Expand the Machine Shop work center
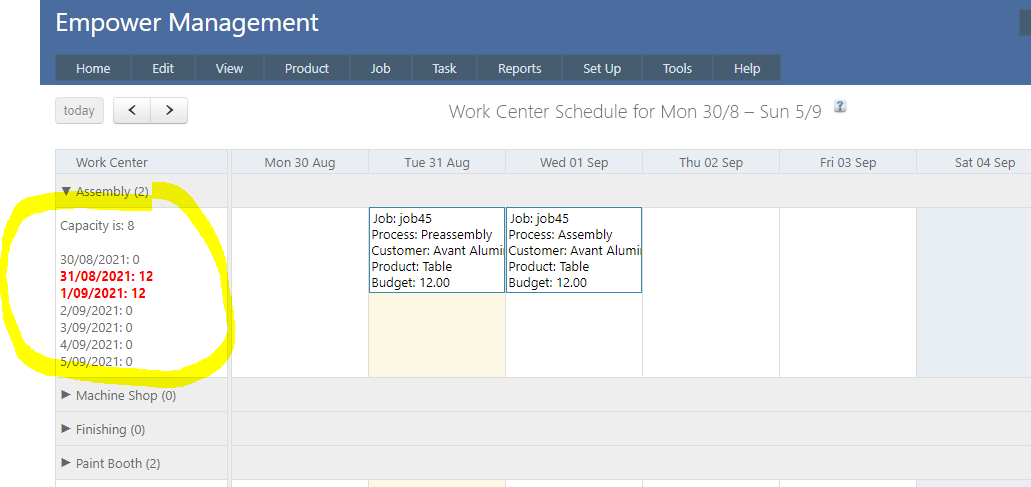 [x=67, y=395]
